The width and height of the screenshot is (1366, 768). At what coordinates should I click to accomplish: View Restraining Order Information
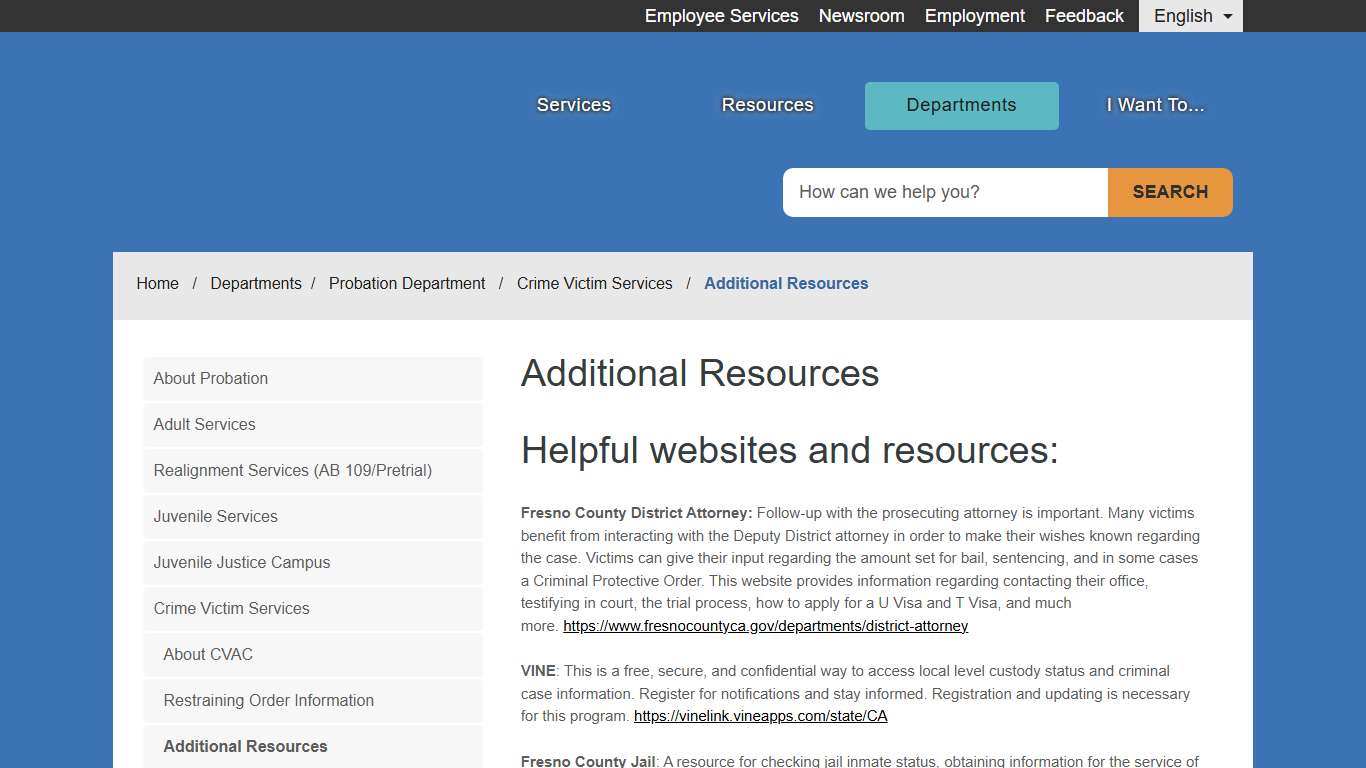268,701
